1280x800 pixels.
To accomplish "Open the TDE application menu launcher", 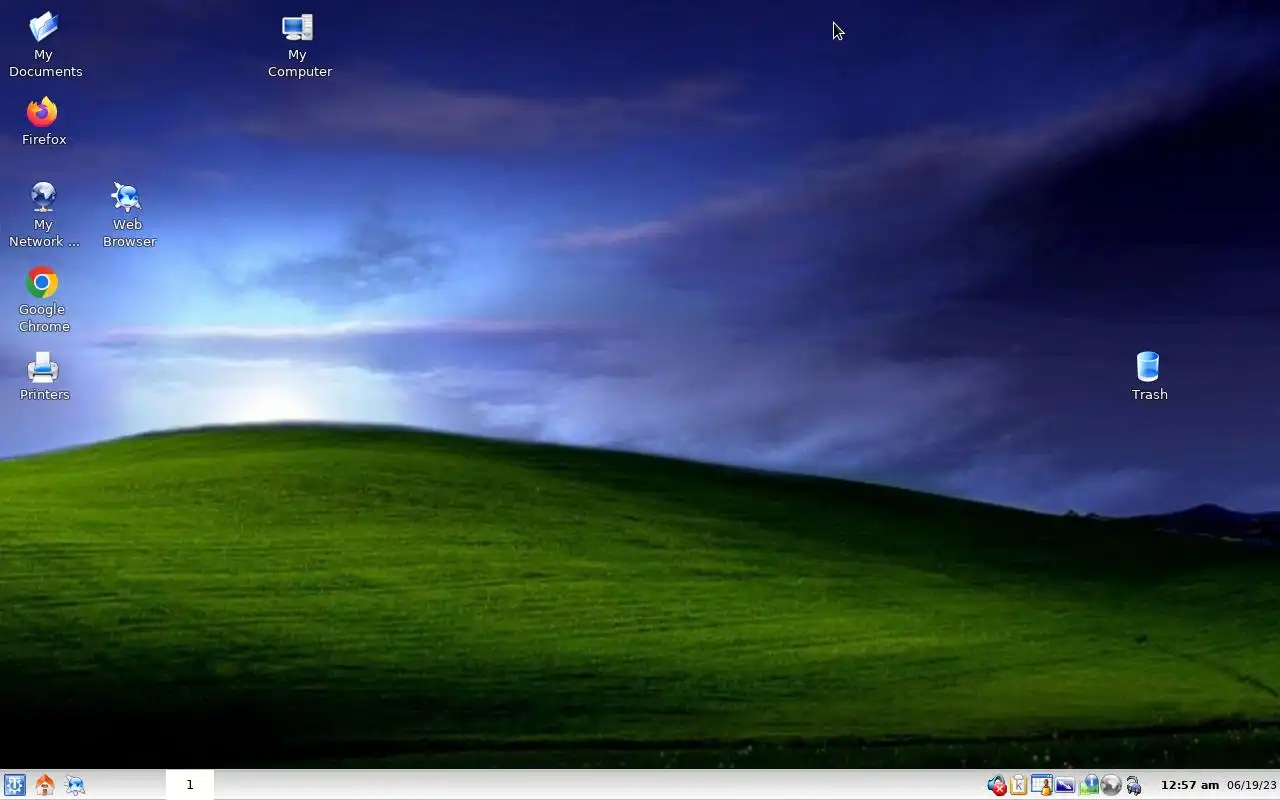I will tap(14, 785).
